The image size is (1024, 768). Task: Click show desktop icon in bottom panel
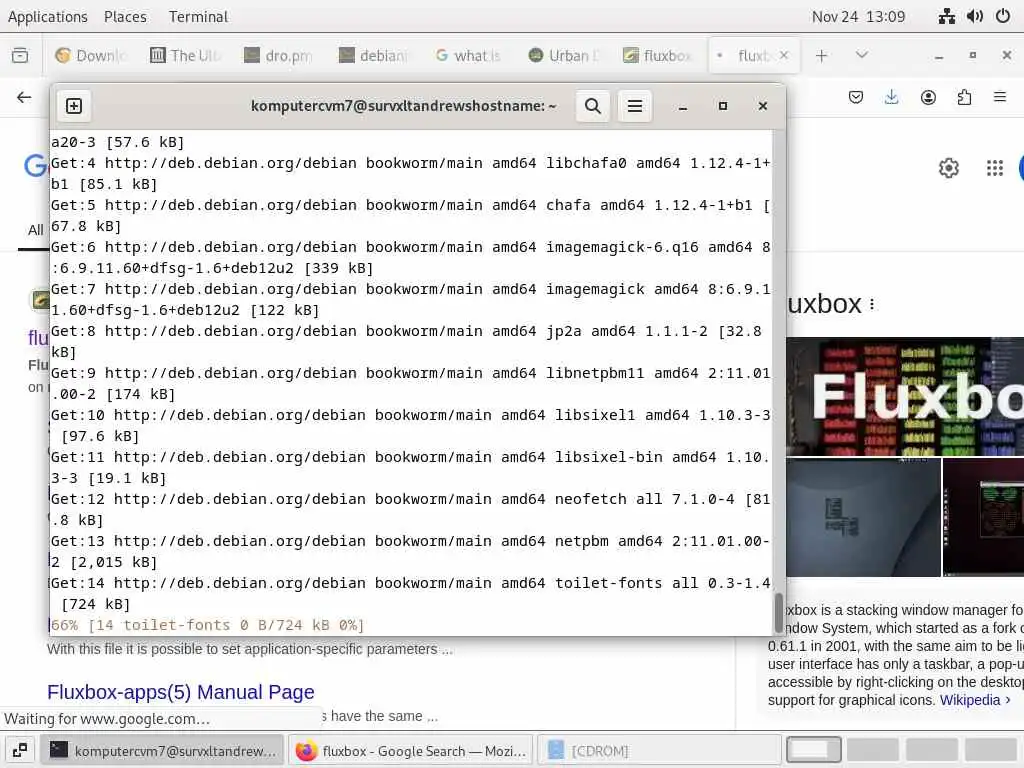pos(20,750)
